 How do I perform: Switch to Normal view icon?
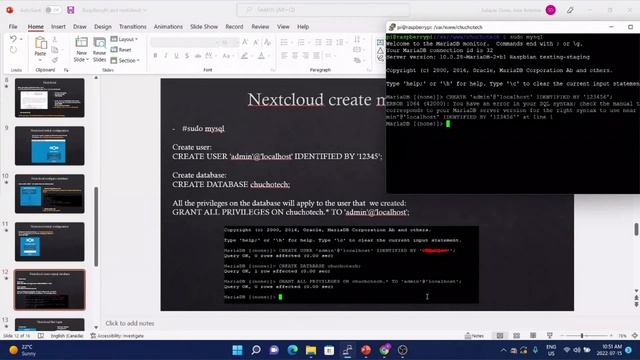500,336
